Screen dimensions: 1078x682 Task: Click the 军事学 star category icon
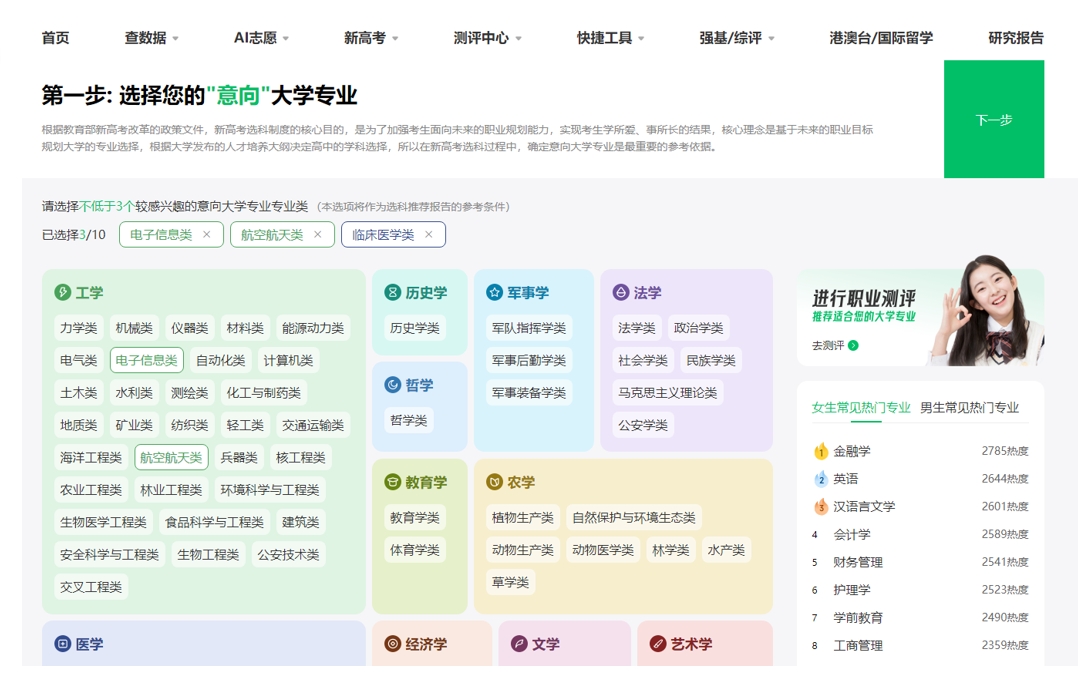tap(492, 293)
